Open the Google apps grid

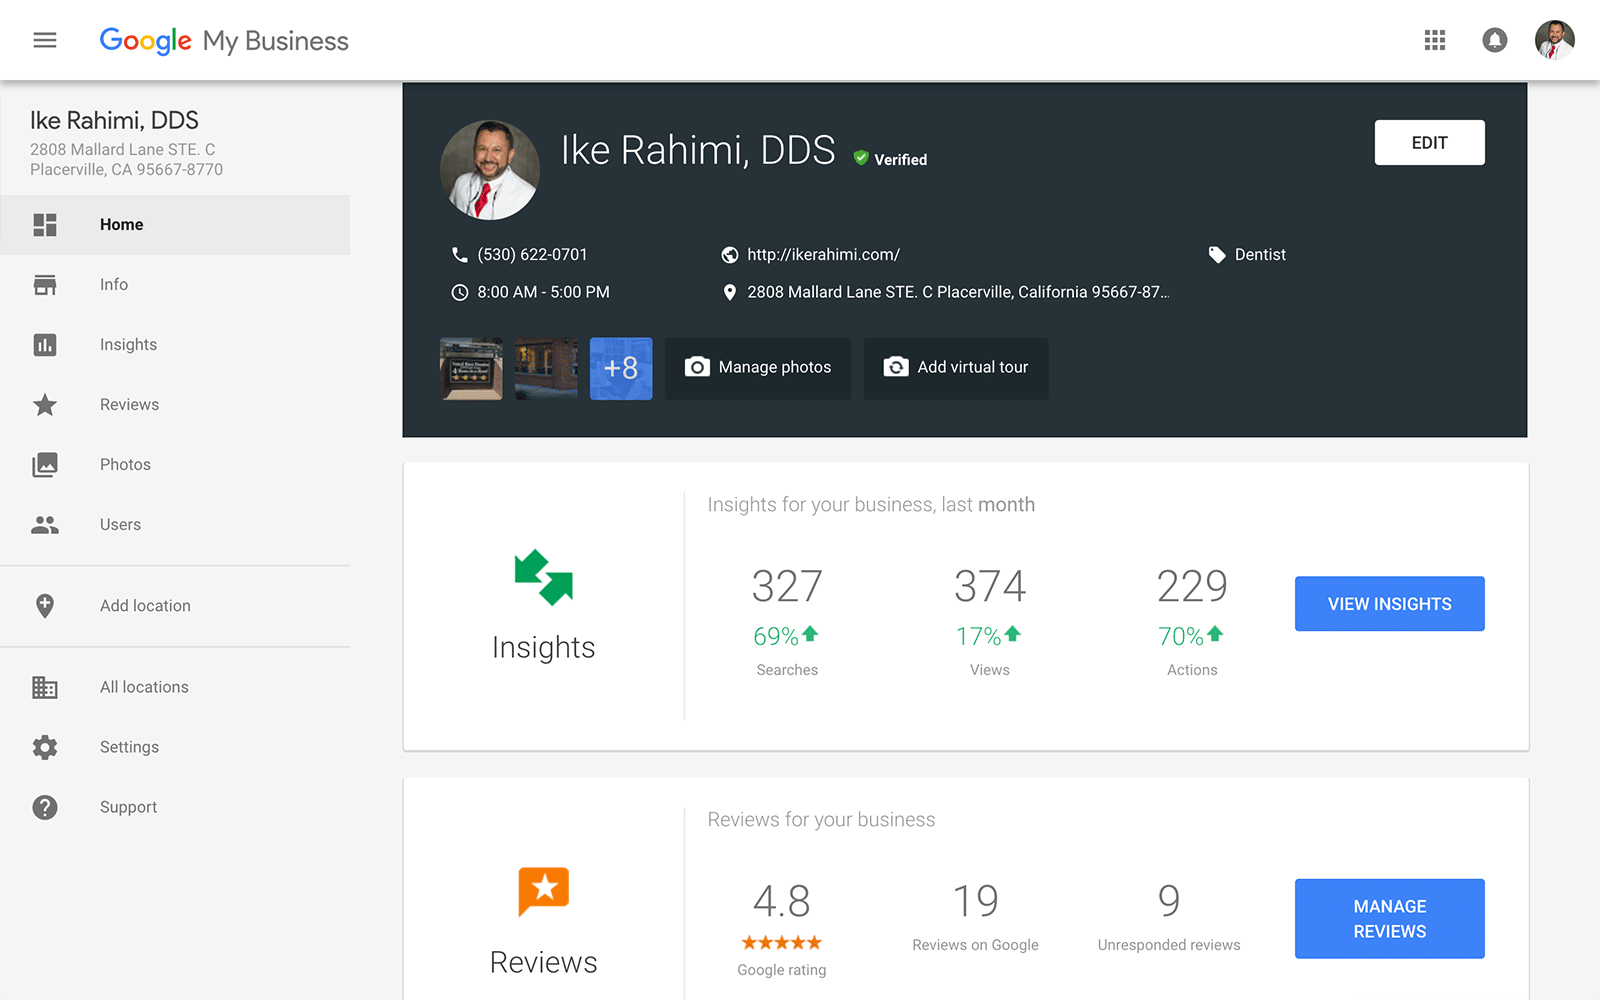point(1435,40)
